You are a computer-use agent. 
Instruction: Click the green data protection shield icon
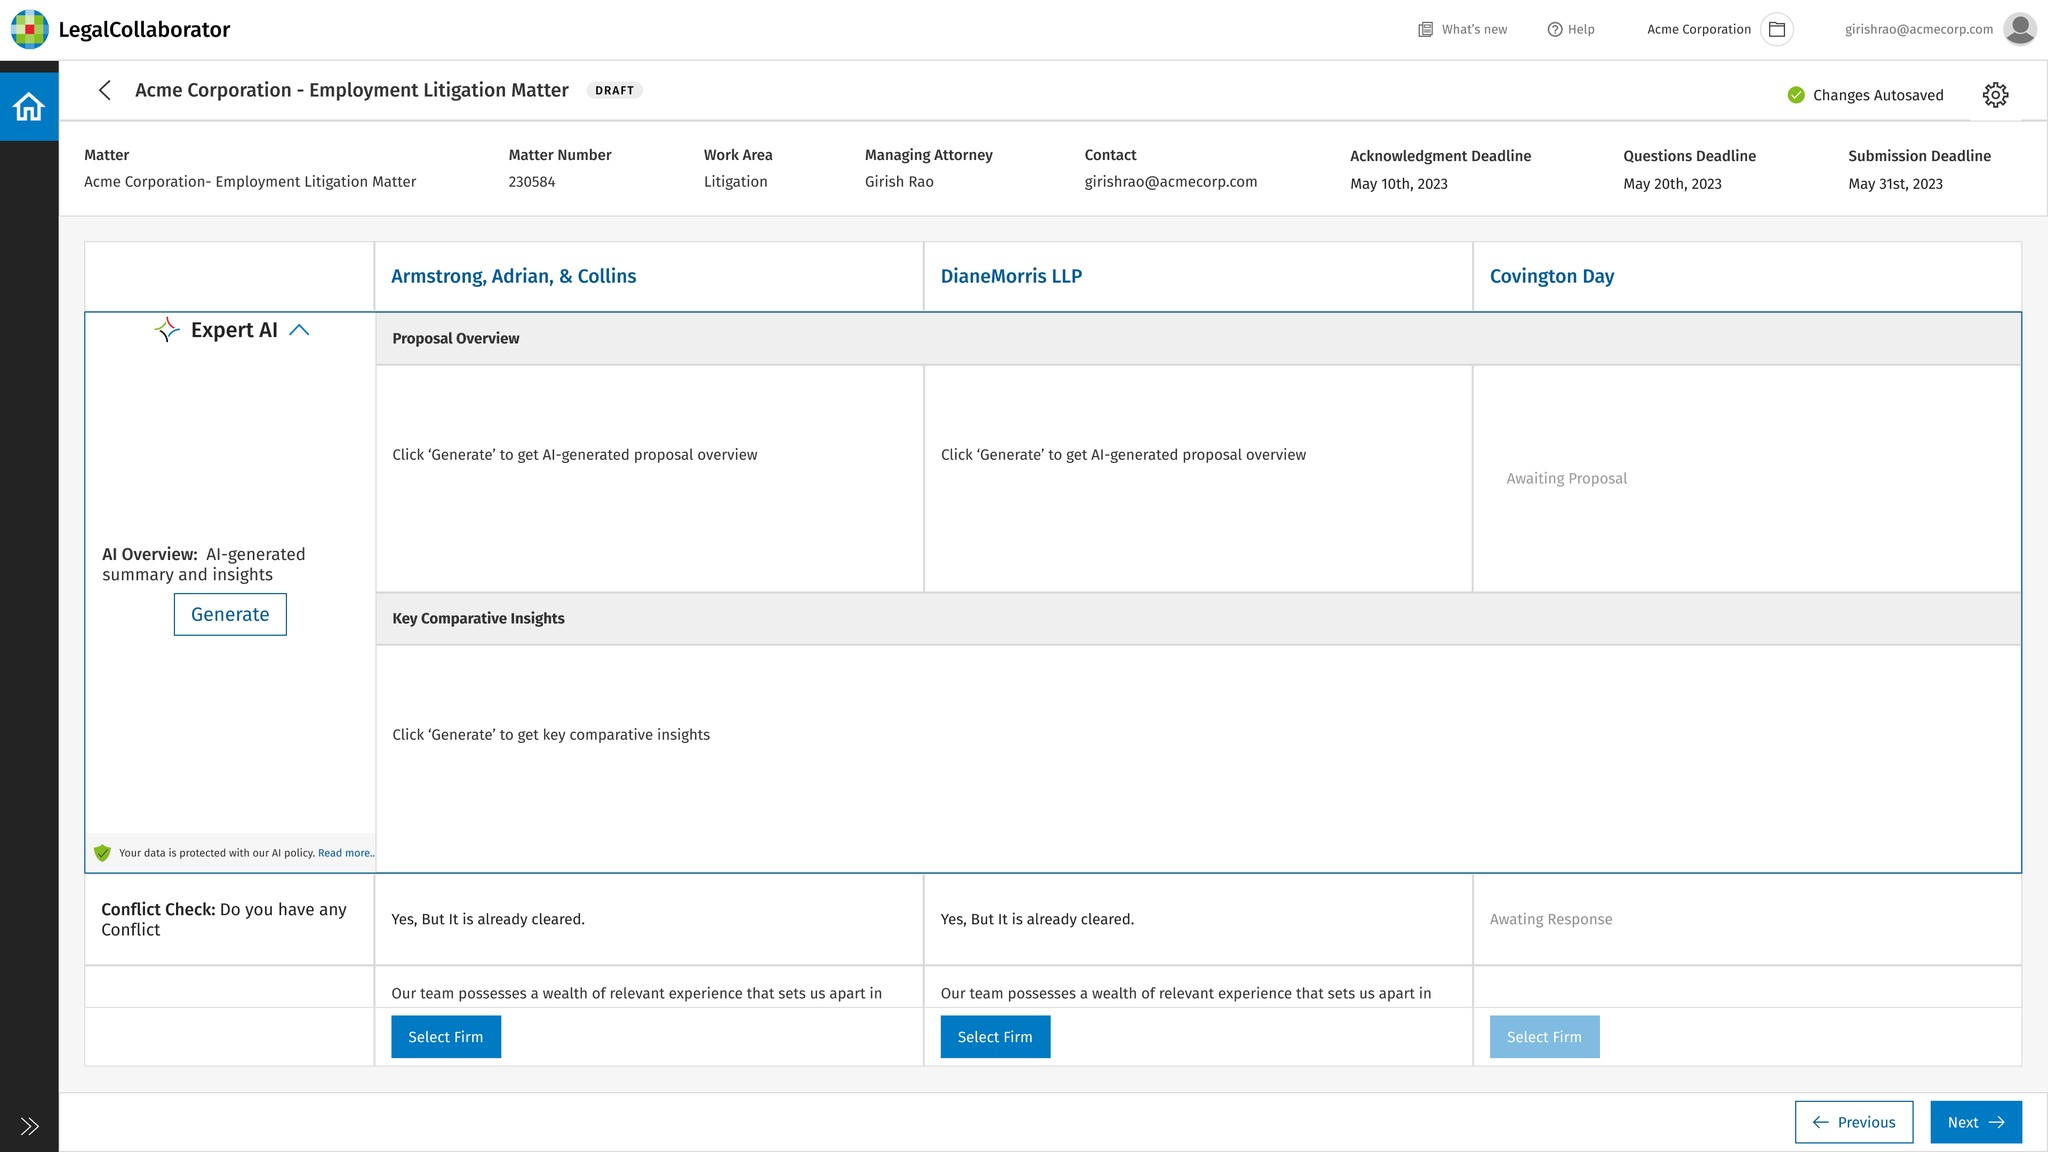tap(102, 853)
